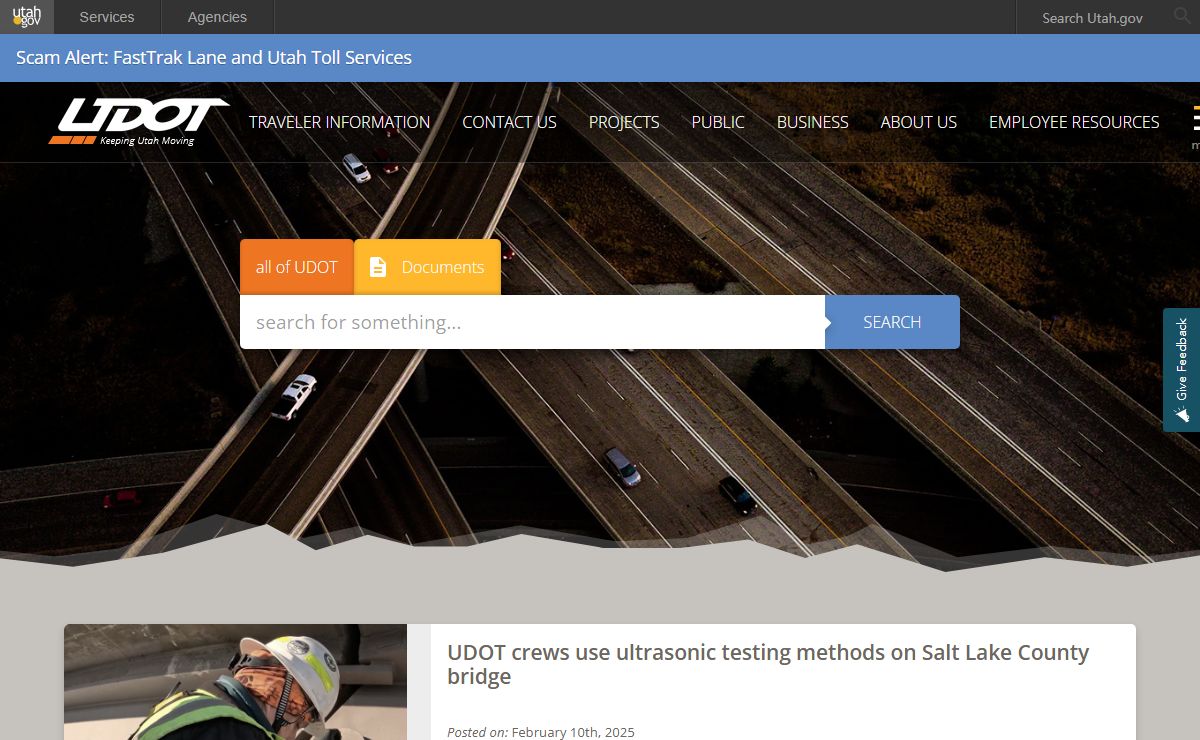
Task: Focus the 'search for something...' input field
Action: coord(532,322)
